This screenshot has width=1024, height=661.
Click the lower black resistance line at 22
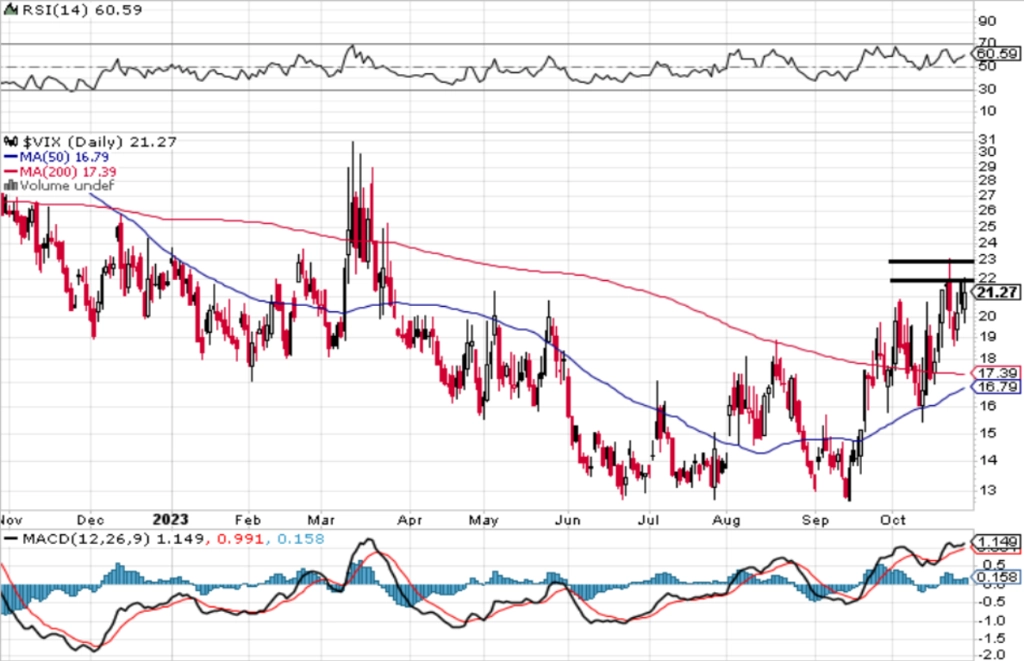coord(931,280)
